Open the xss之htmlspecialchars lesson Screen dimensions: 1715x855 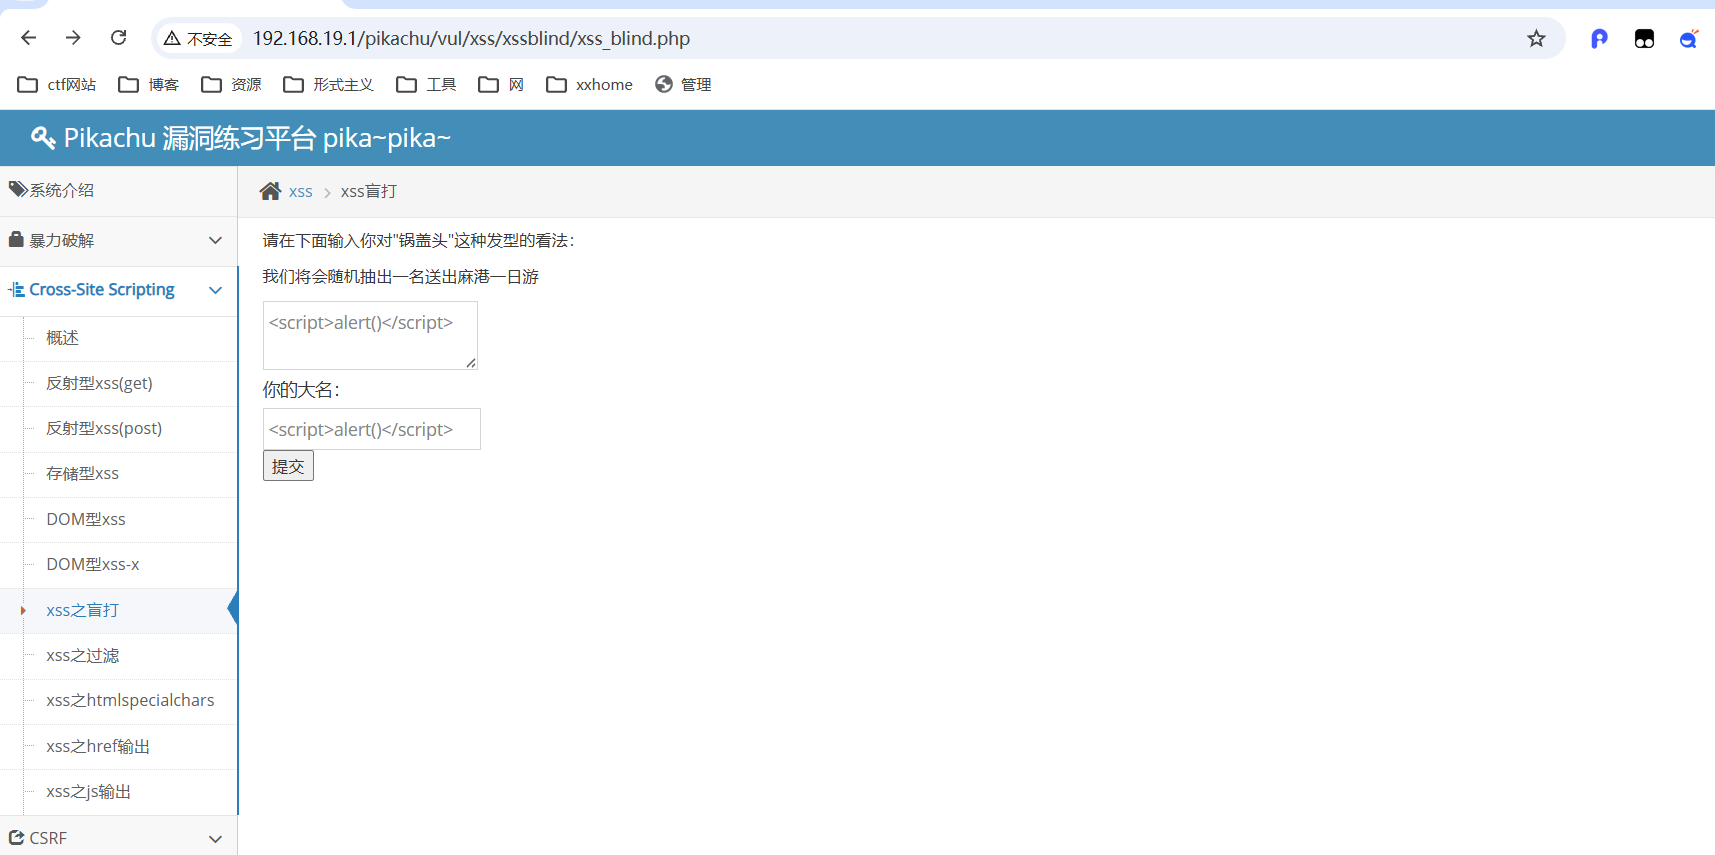130,700
